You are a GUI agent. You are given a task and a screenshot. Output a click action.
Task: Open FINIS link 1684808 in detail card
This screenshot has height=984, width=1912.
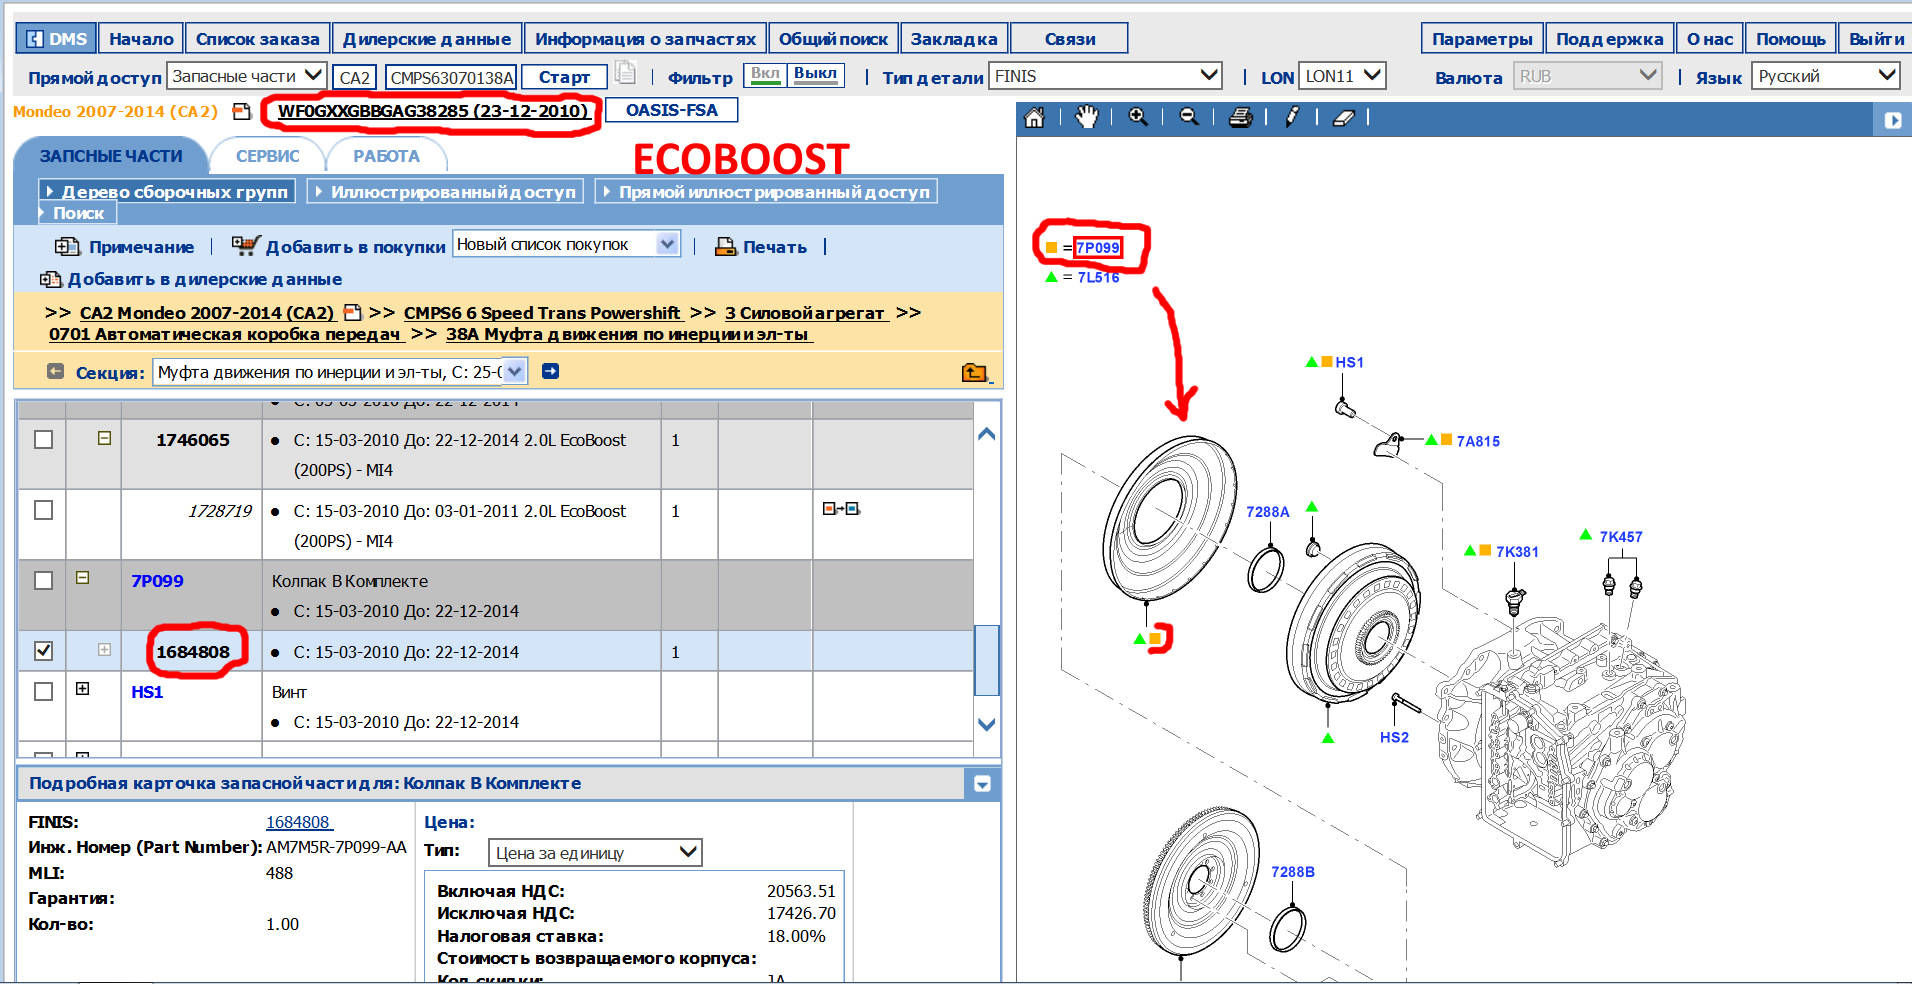[298, 822]
